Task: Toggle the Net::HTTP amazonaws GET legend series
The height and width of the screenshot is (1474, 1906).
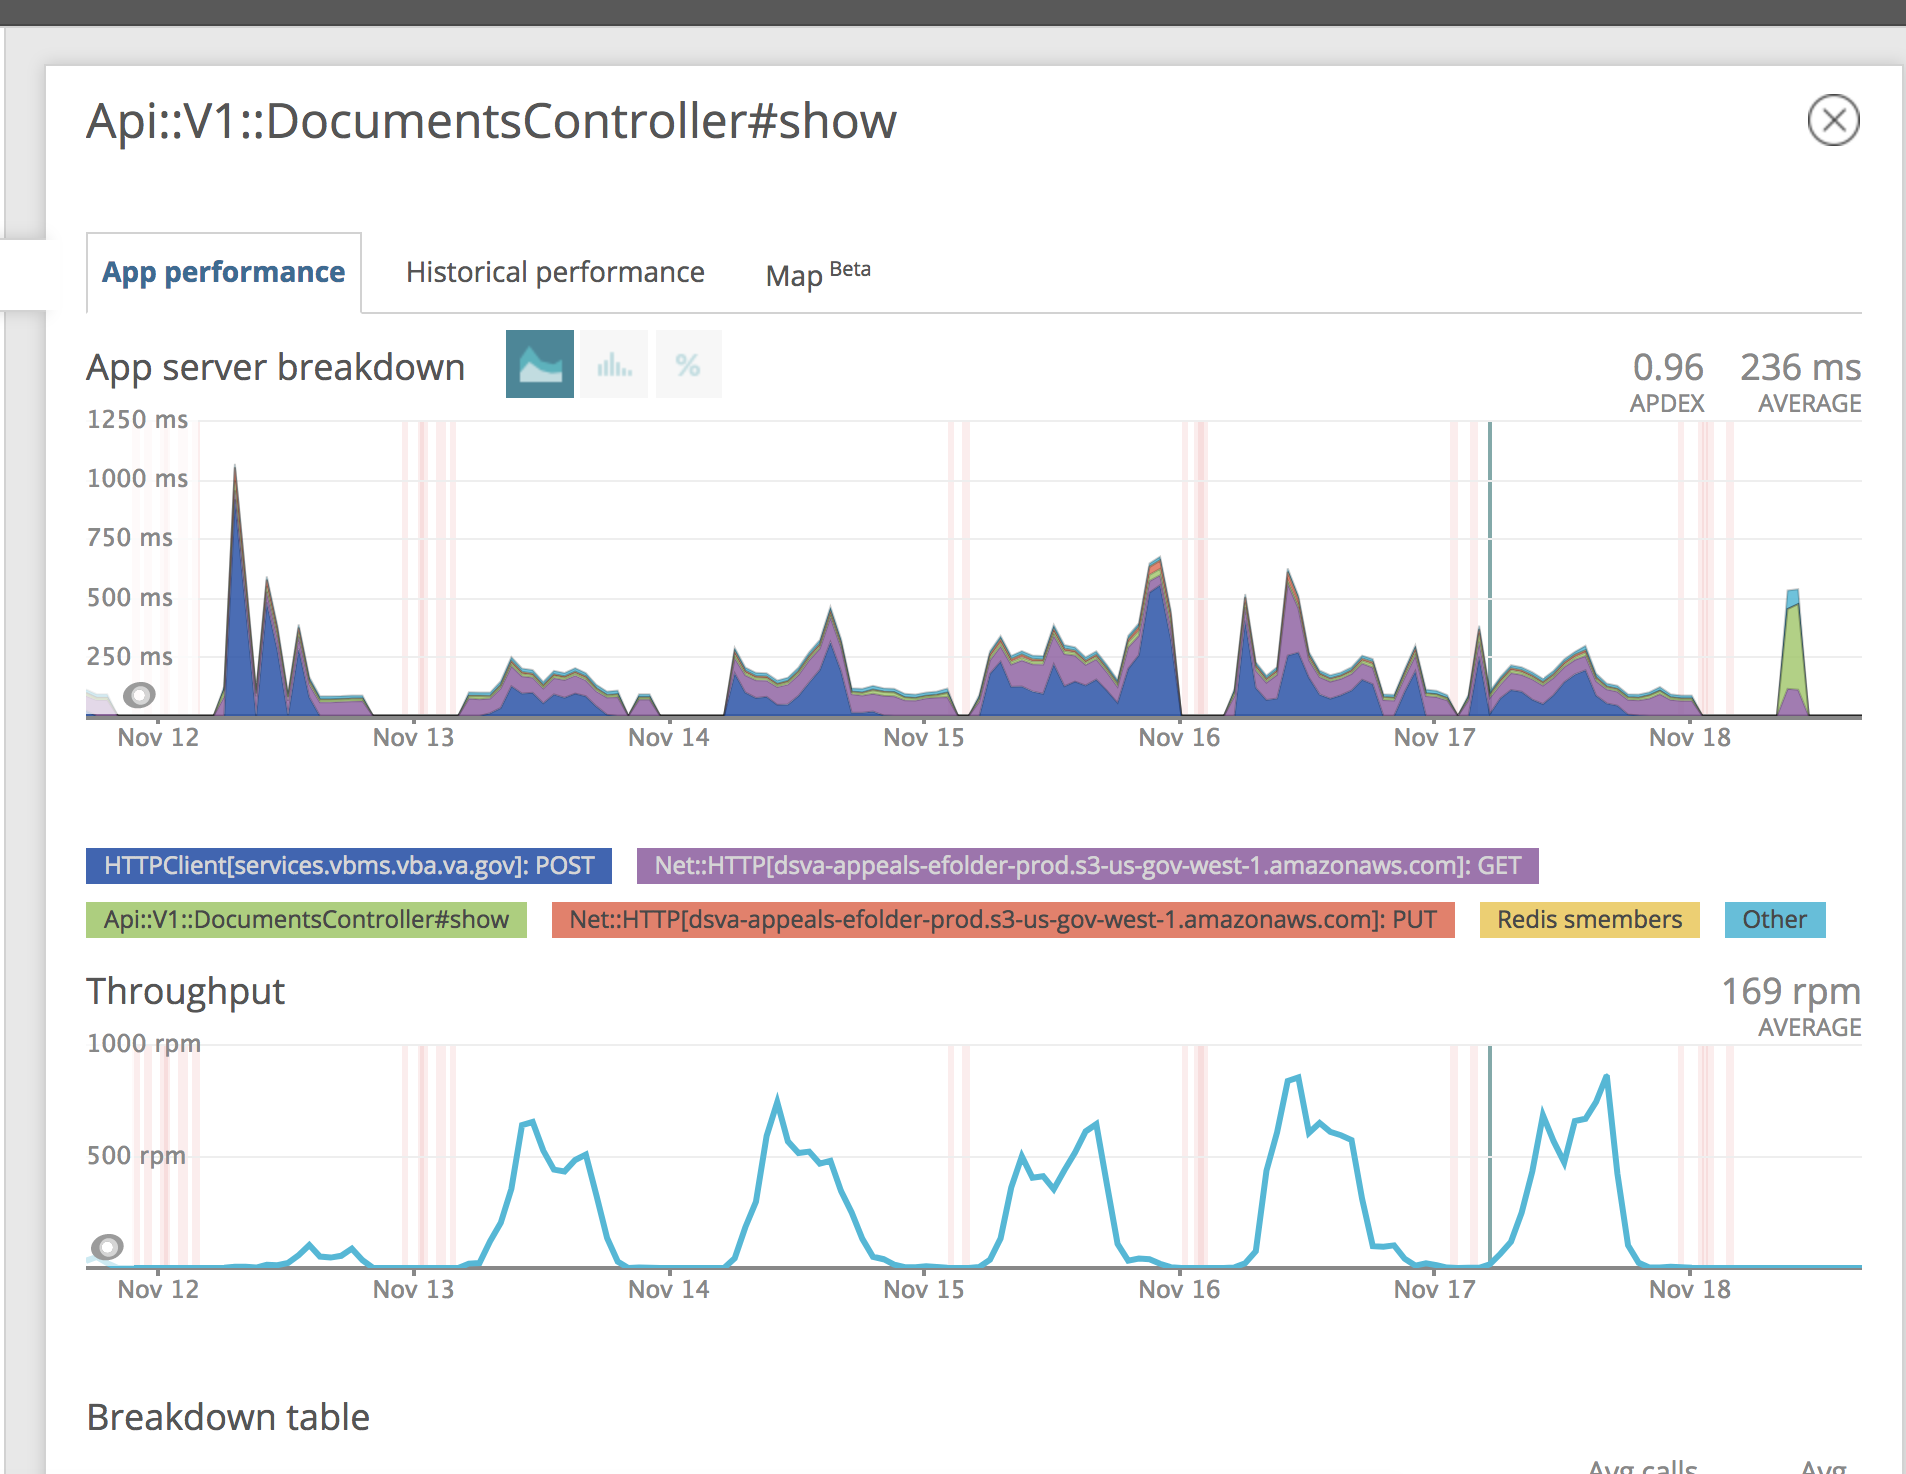Action: click(x=1088, y=866)
